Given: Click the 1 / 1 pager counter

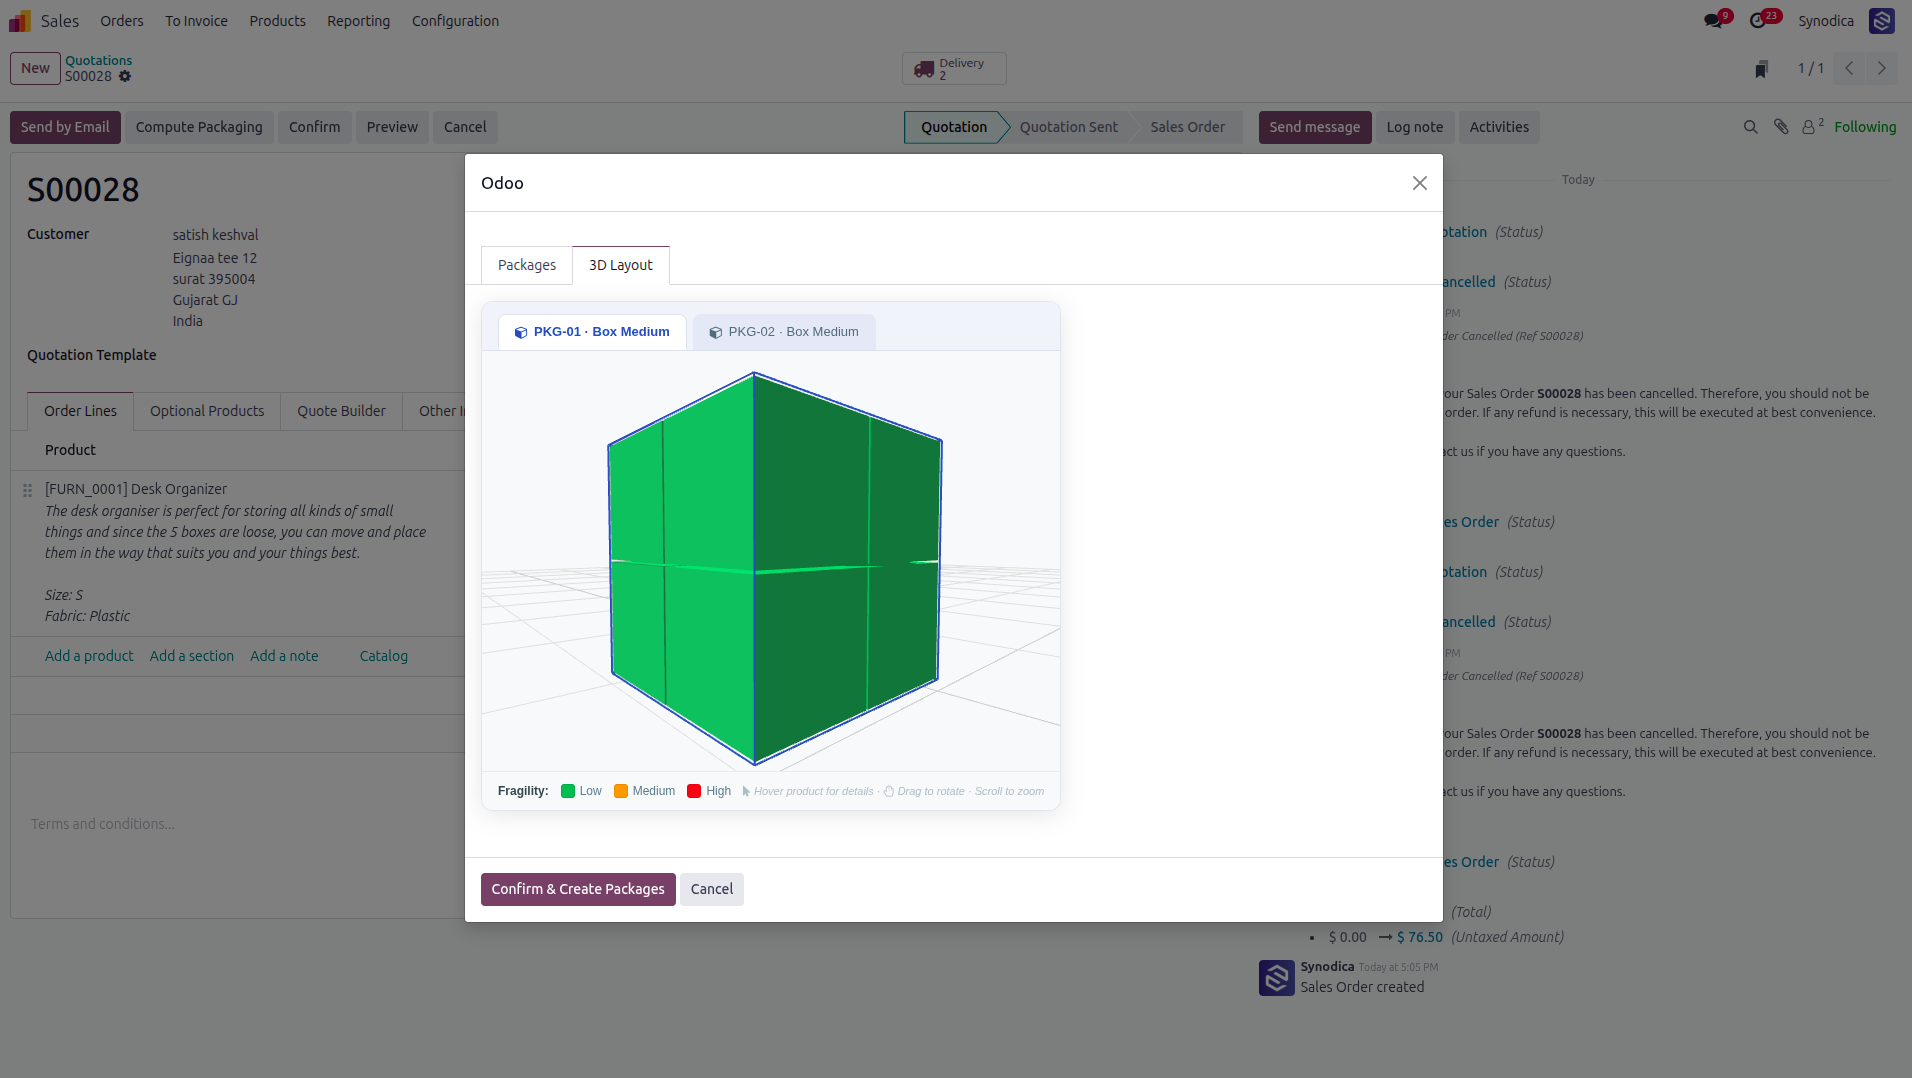Looking at the screenshot, I should point(1810,68).
